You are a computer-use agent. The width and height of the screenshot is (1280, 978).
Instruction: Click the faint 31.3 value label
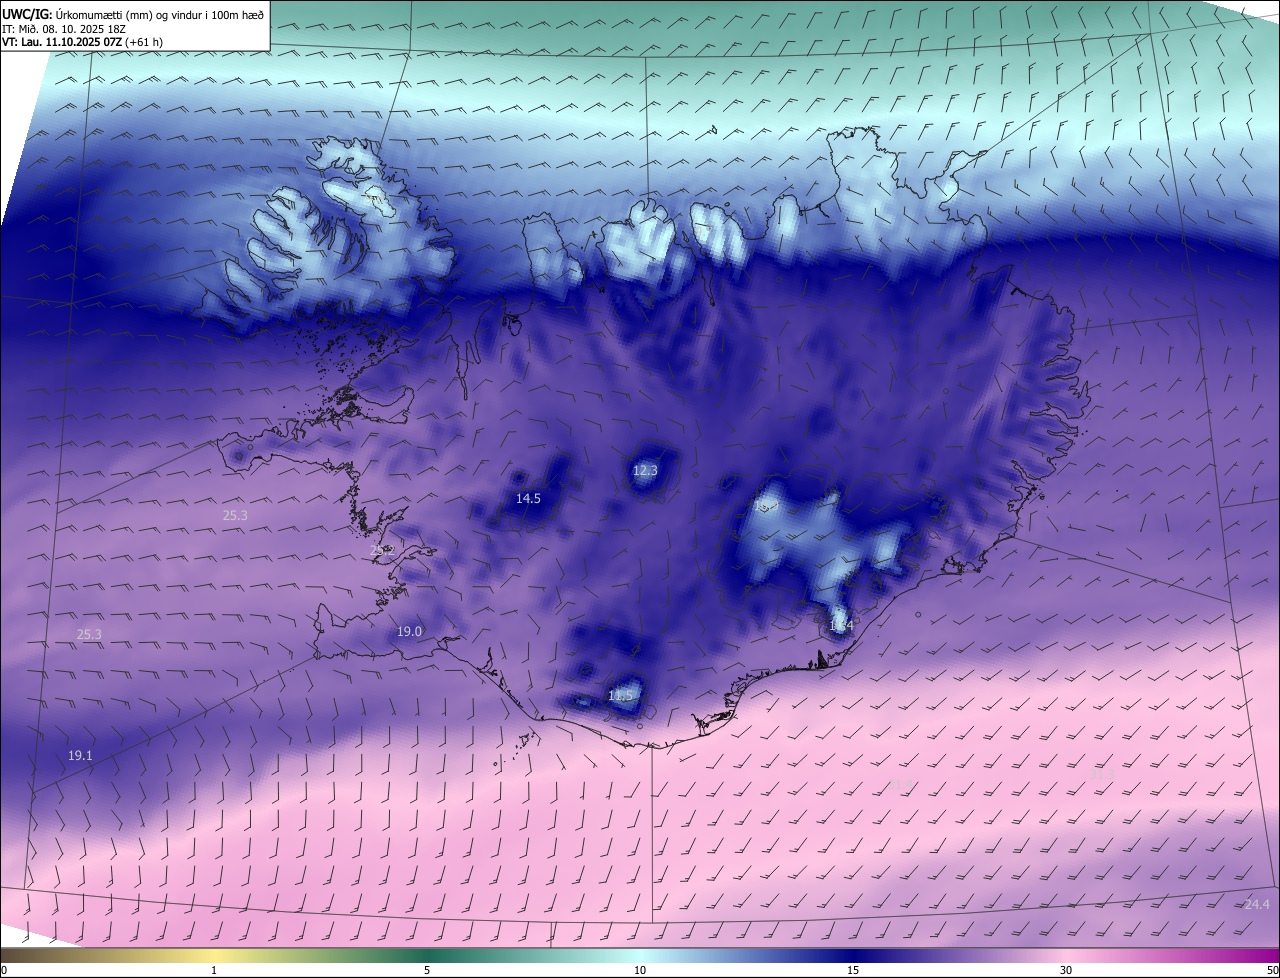1101,775
